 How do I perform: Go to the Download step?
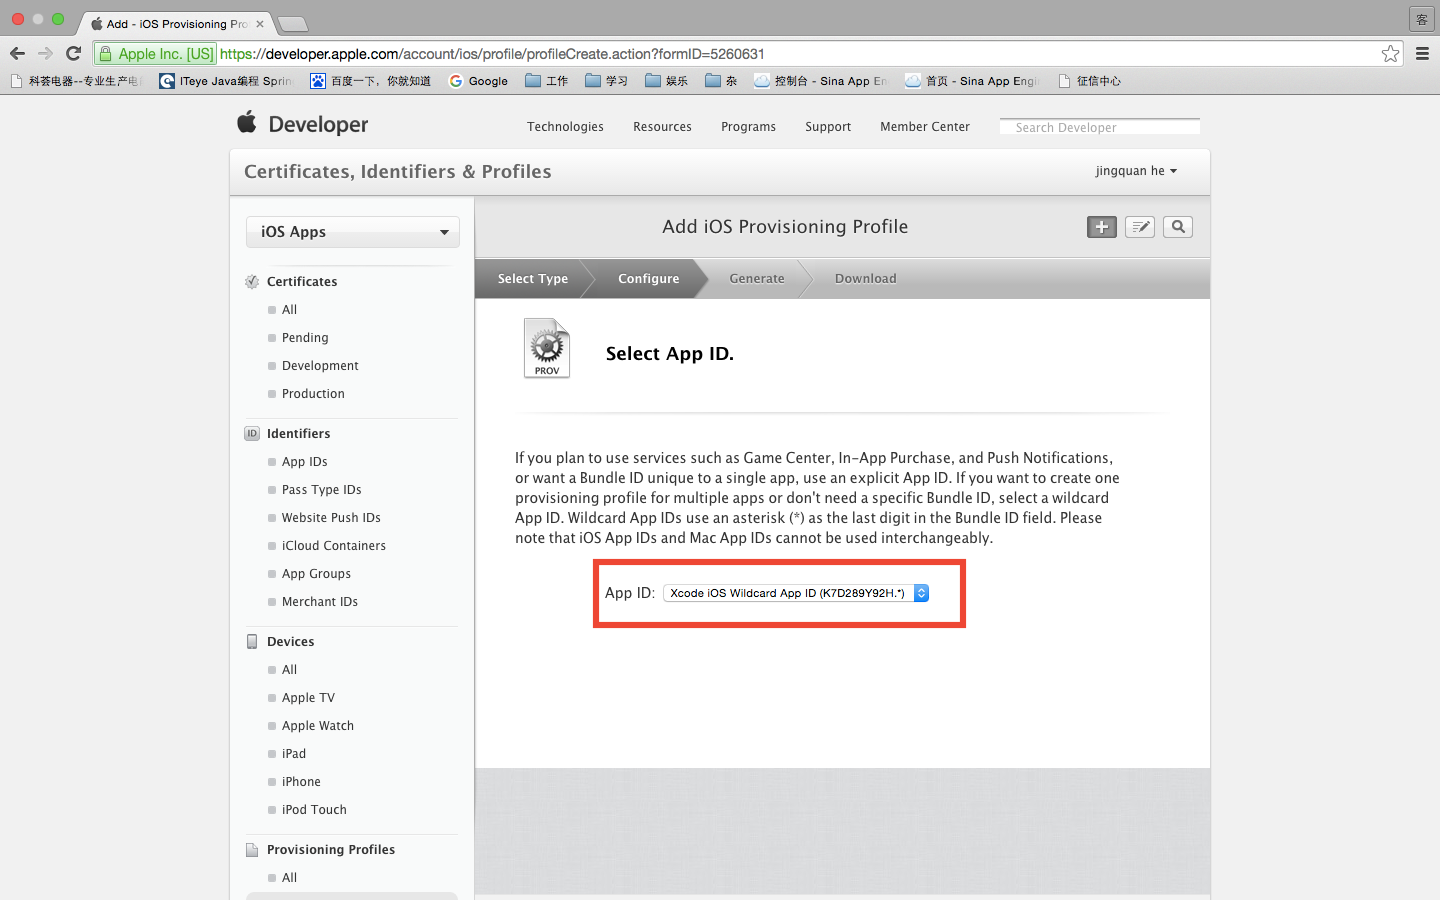[866, 279]
